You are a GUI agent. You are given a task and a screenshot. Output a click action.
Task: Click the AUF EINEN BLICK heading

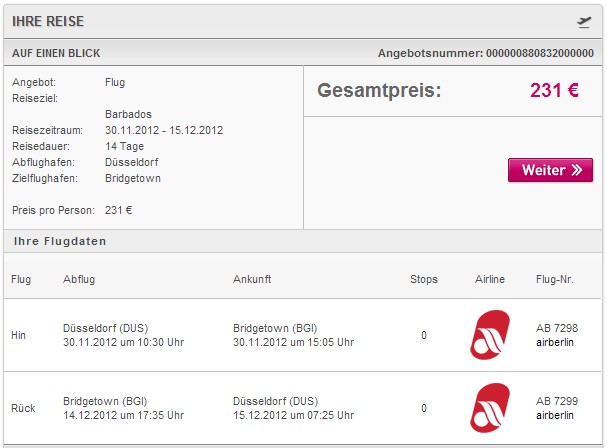[56, 53]
